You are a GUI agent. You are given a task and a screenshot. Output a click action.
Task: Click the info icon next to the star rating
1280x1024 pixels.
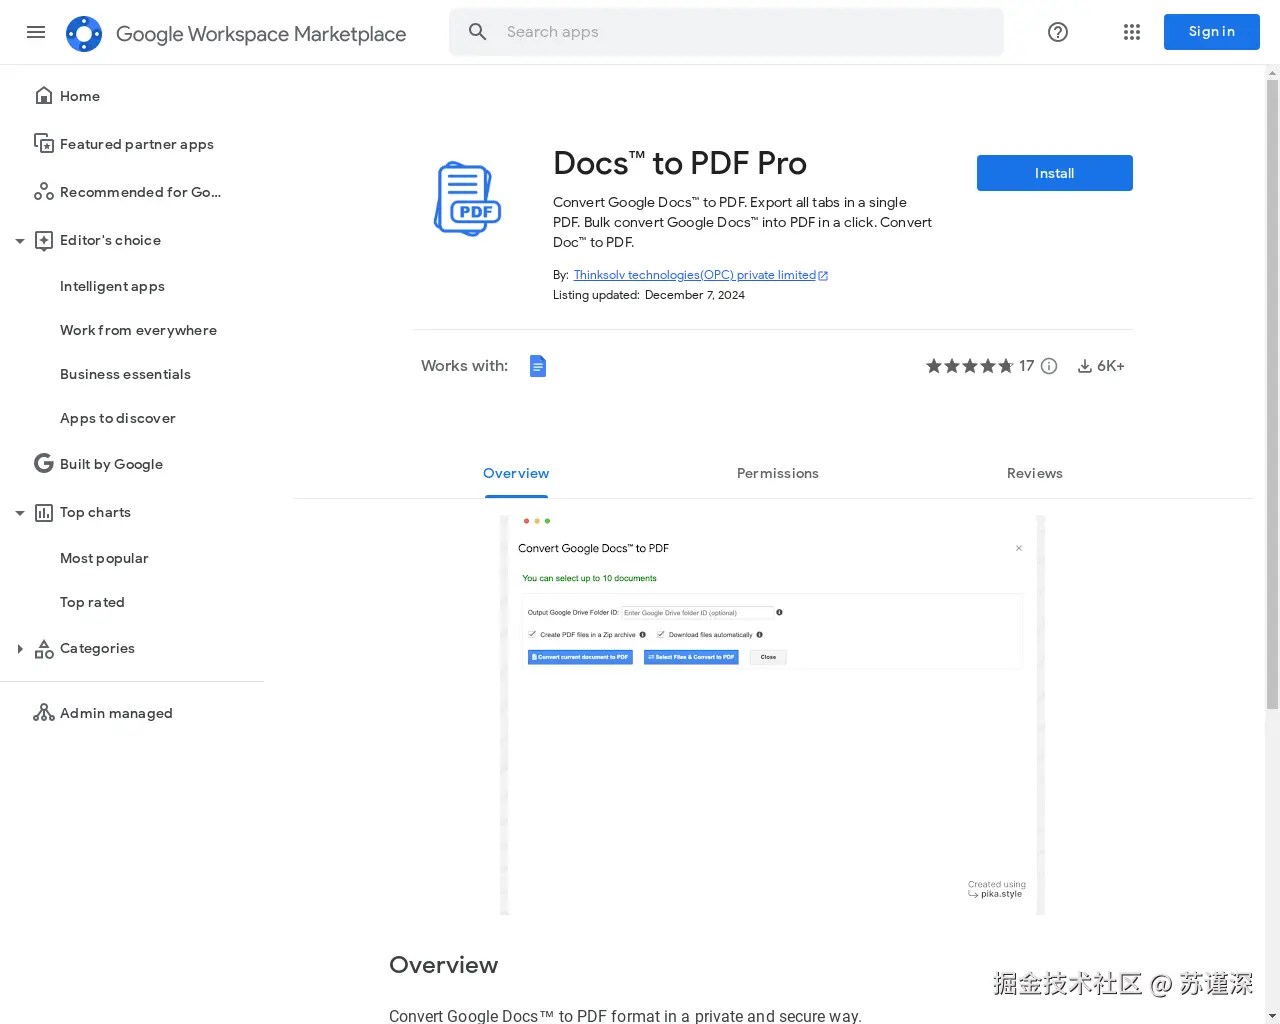click(x=1048, y=366)
